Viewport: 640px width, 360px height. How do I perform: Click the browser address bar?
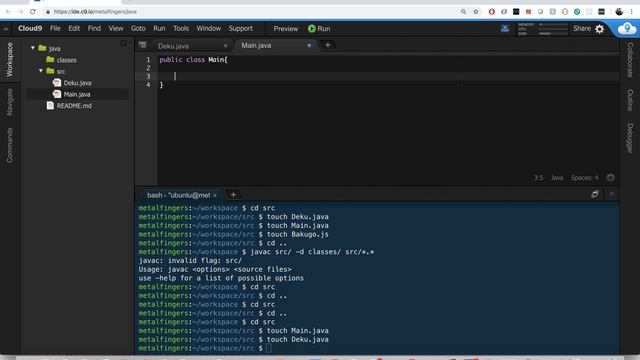253,11
